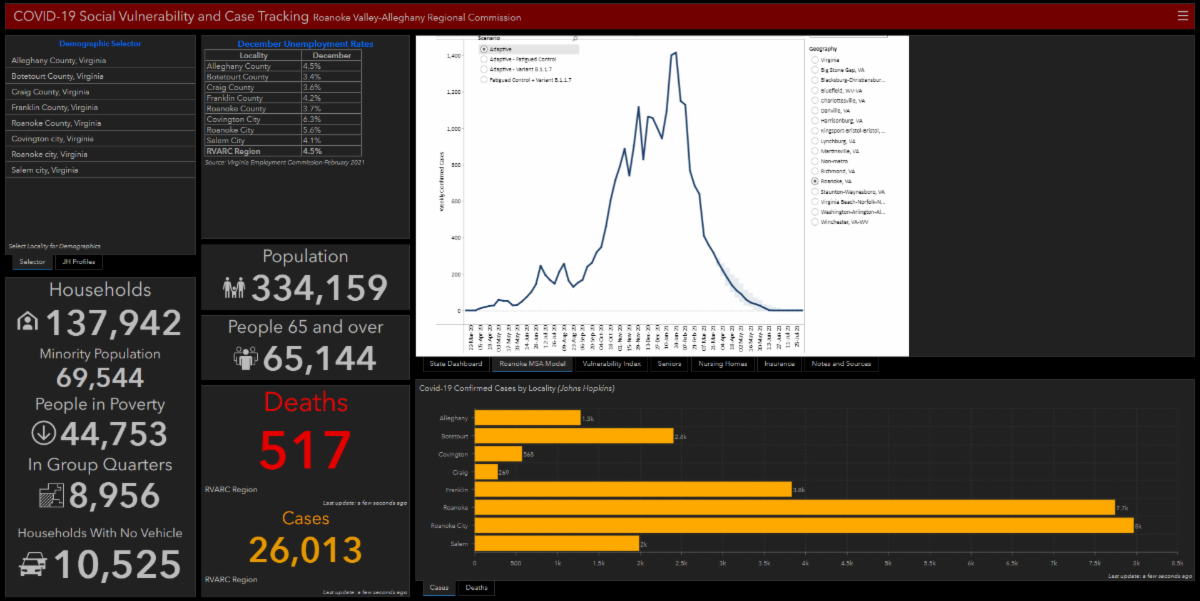Select the Adaptive - Fatigued Control scenario
Screen dimensions: 1200x601
pos(484,58)
